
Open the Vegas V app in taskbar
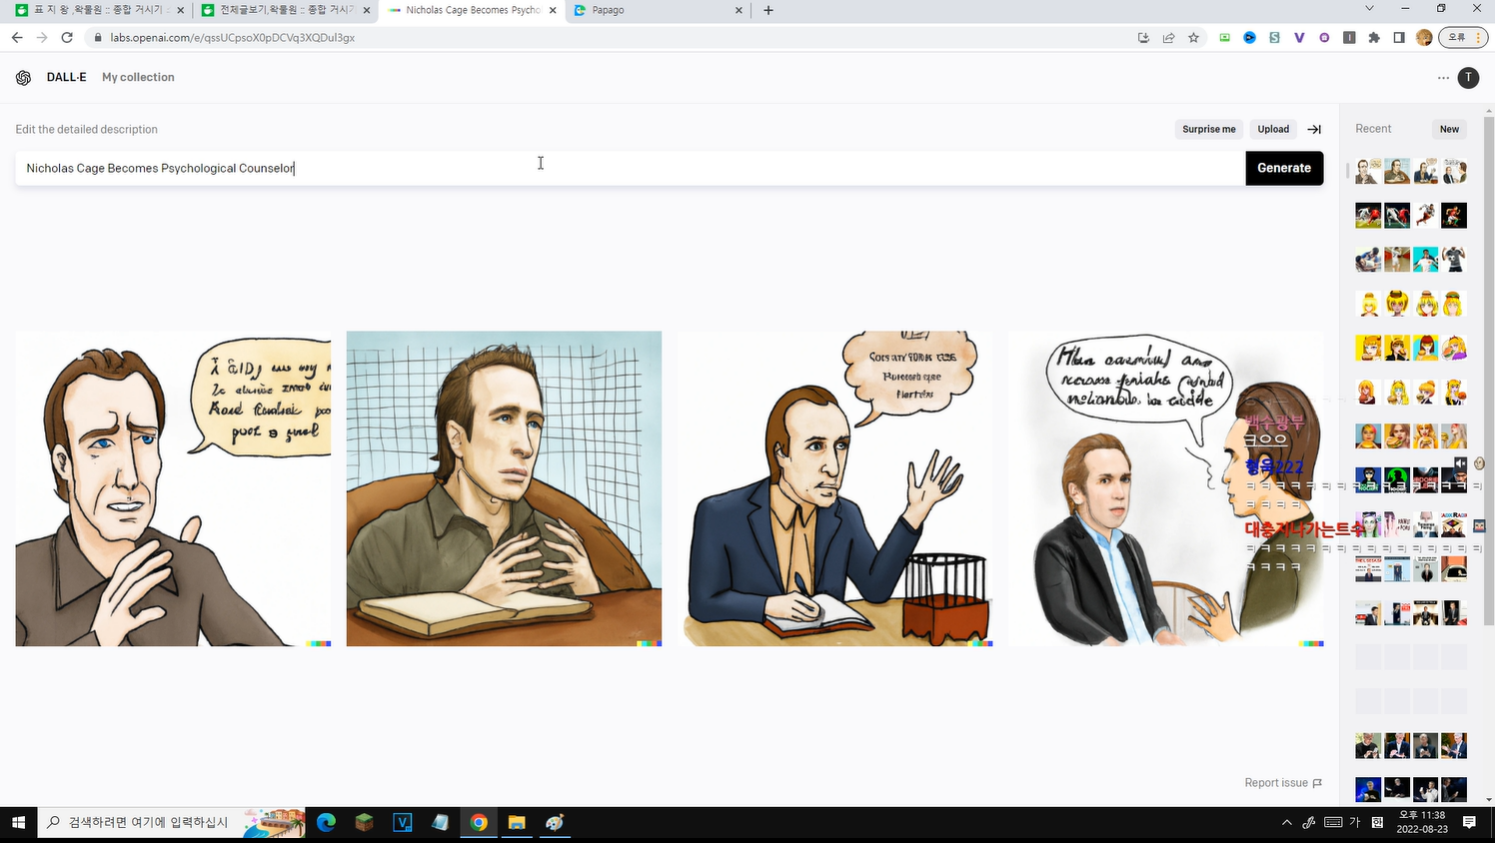(x=403, y=822)
